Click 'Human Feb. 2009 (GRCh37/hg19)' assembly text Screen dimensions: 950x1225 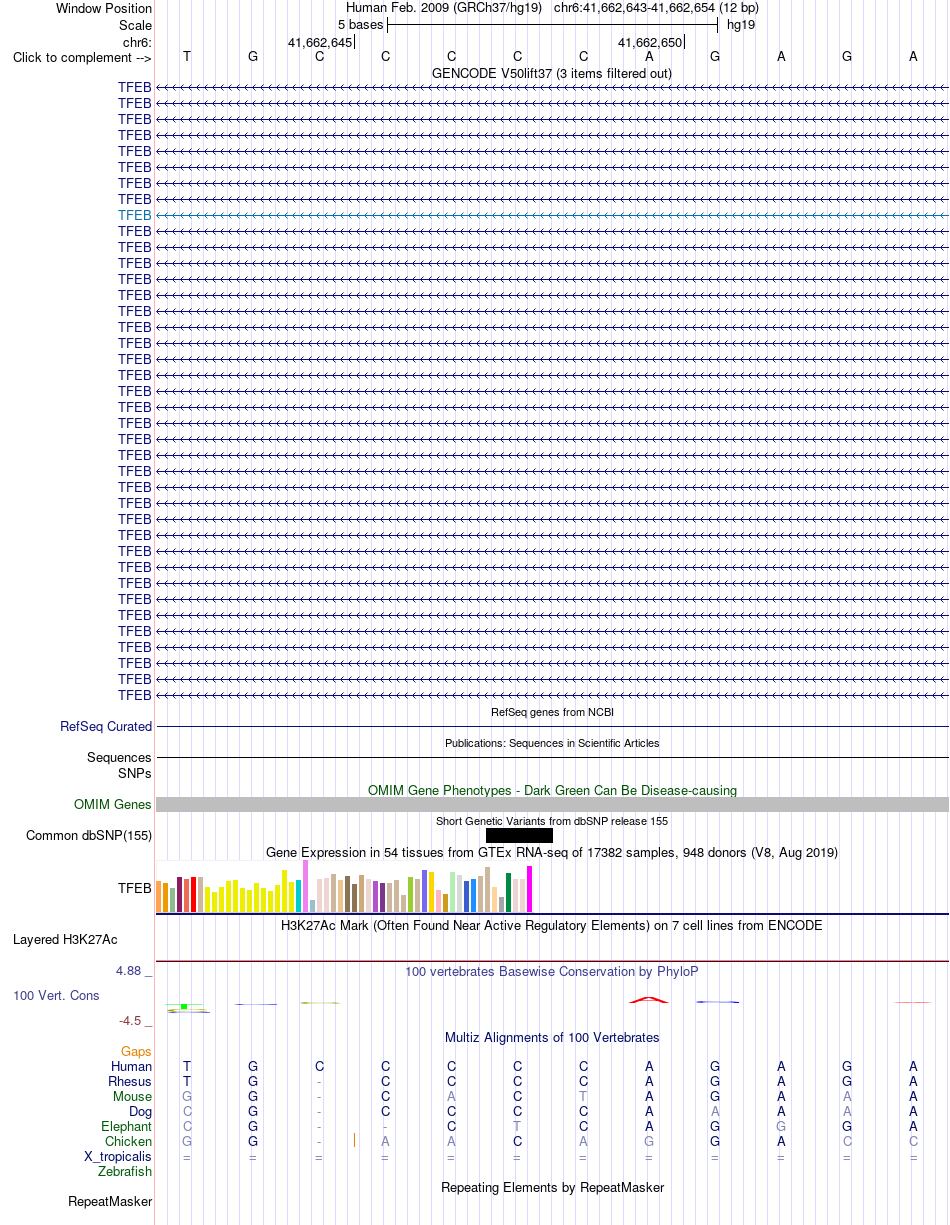443,8
